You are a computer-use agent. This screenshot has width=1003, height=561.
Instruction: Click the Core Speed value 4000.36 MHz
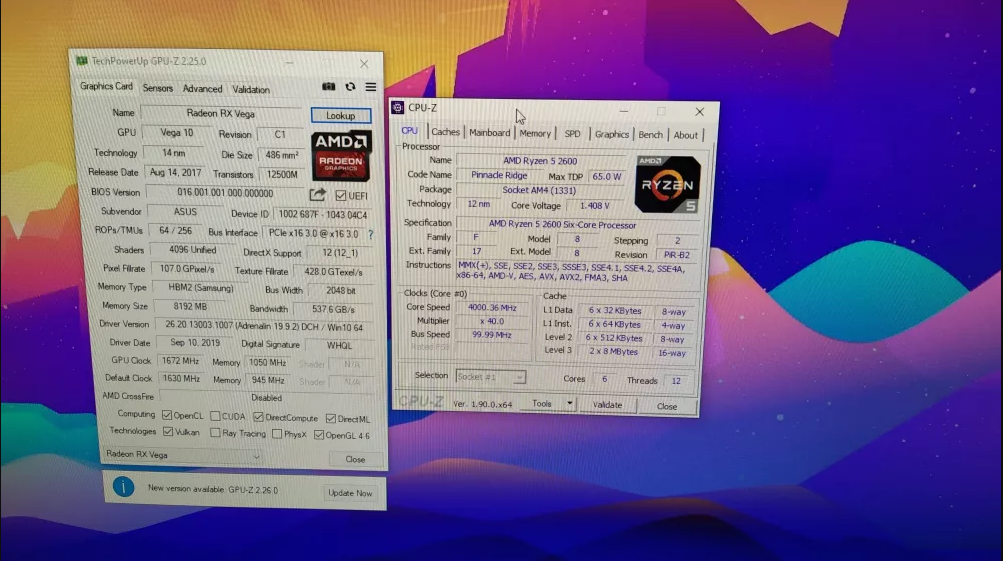click(492, 308)
